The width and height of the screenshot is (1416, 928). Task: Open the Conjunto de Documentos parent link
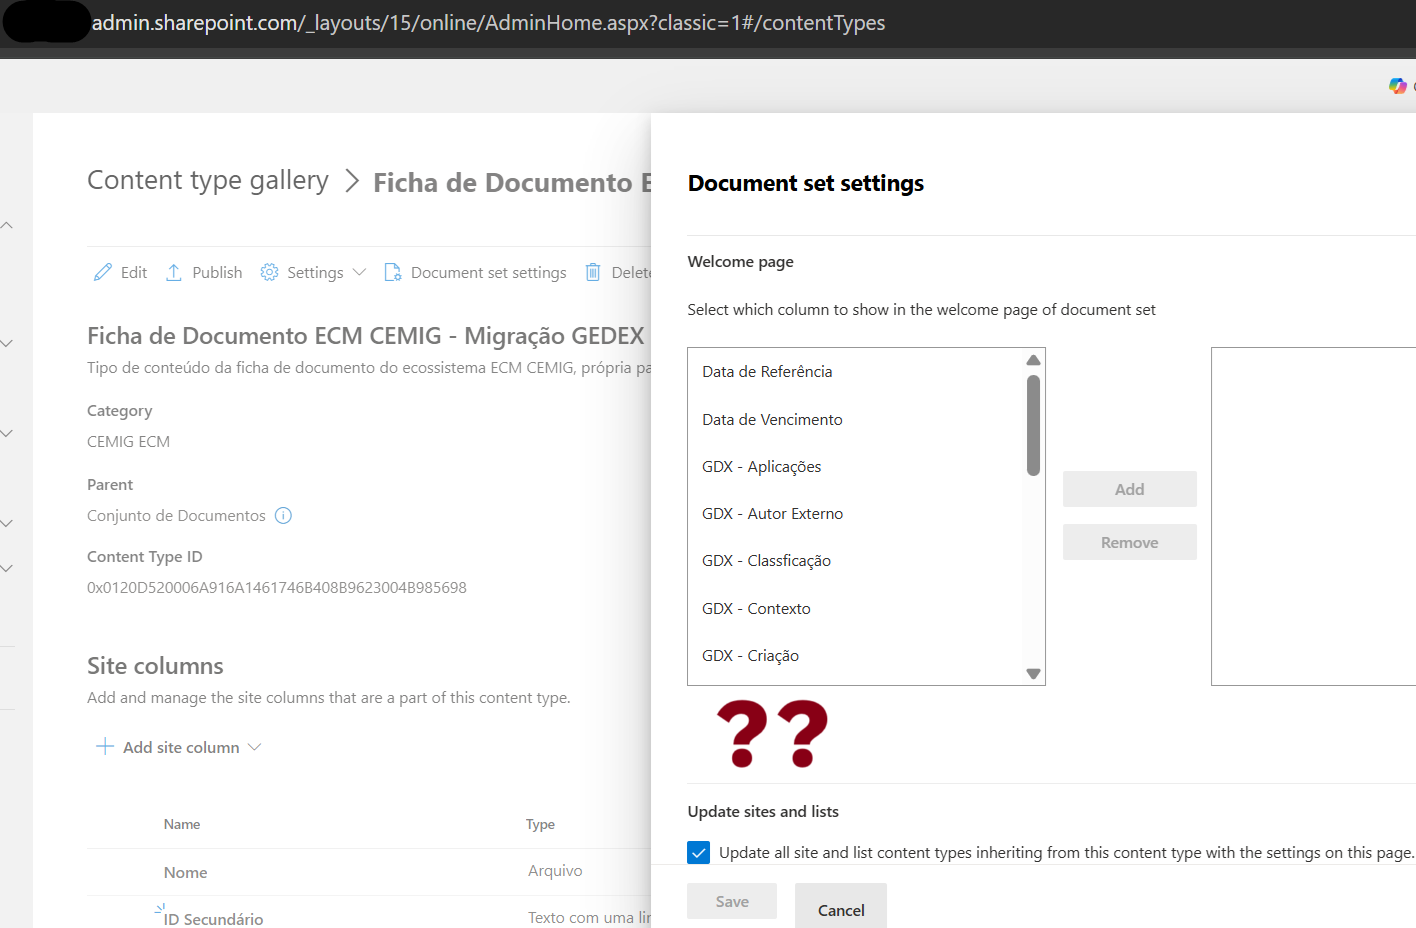pyautogui.click(x=176, y=516)
